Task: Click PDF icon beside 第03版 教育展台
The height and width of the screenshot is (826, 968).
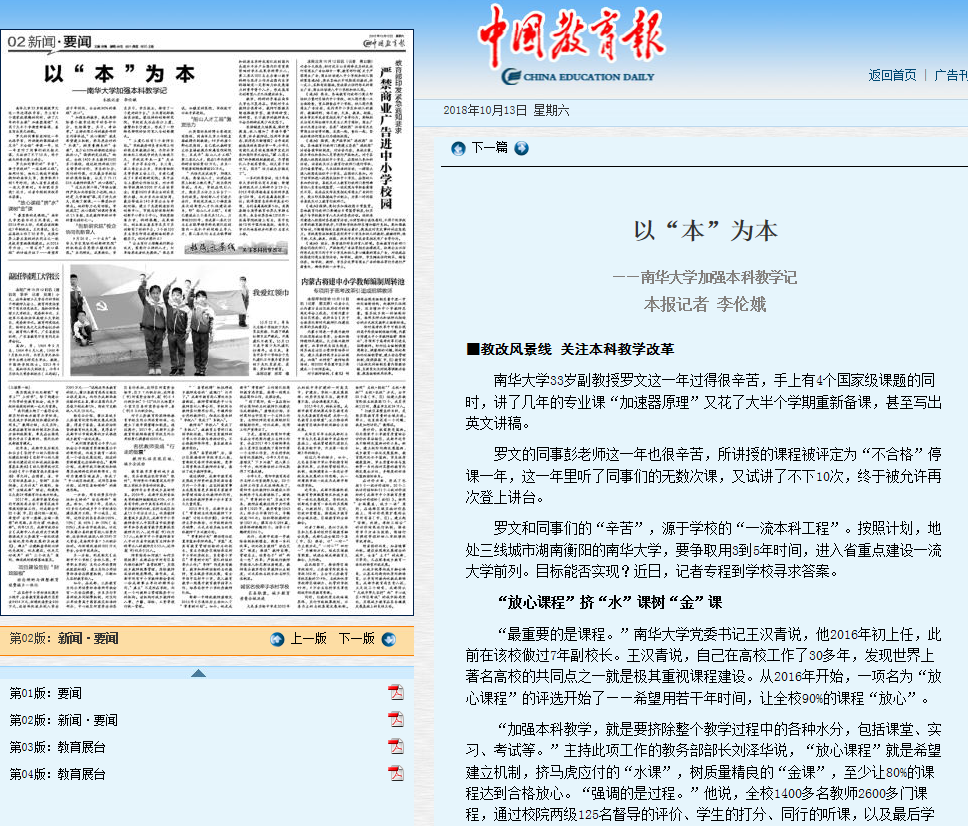Action: click(x=396, y=747)
